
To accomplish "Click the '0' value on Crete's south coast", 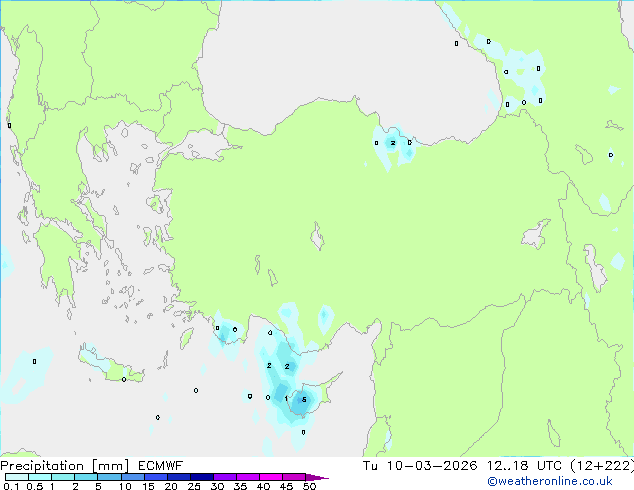I will 124,379.
